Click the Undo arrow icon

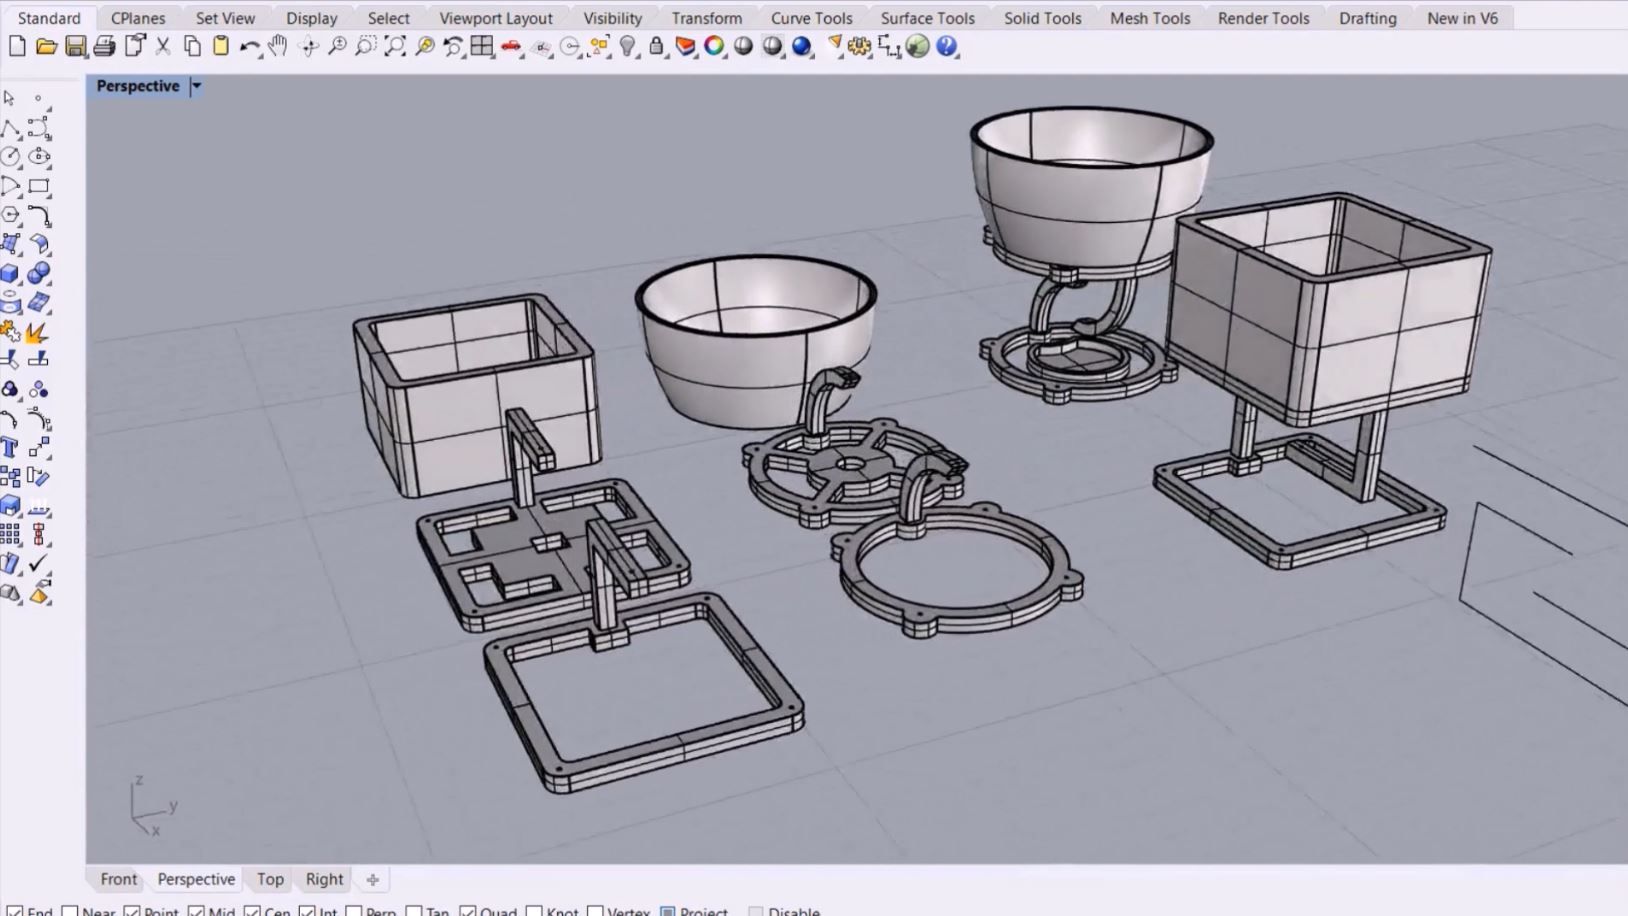point(250,46)
